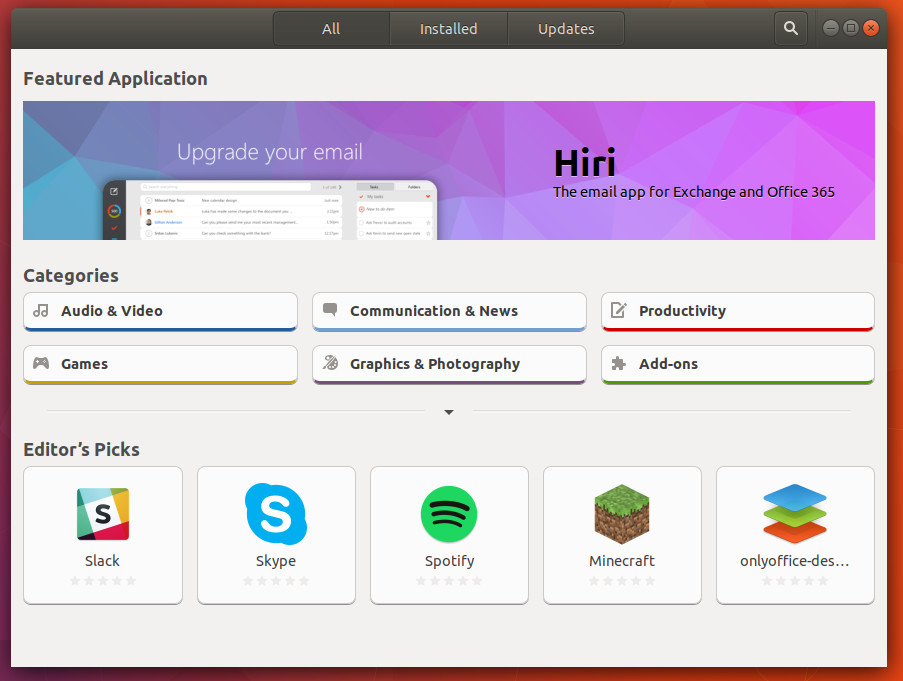Open the Games category
The image size is (903, 681).
(x=161, y=364)
